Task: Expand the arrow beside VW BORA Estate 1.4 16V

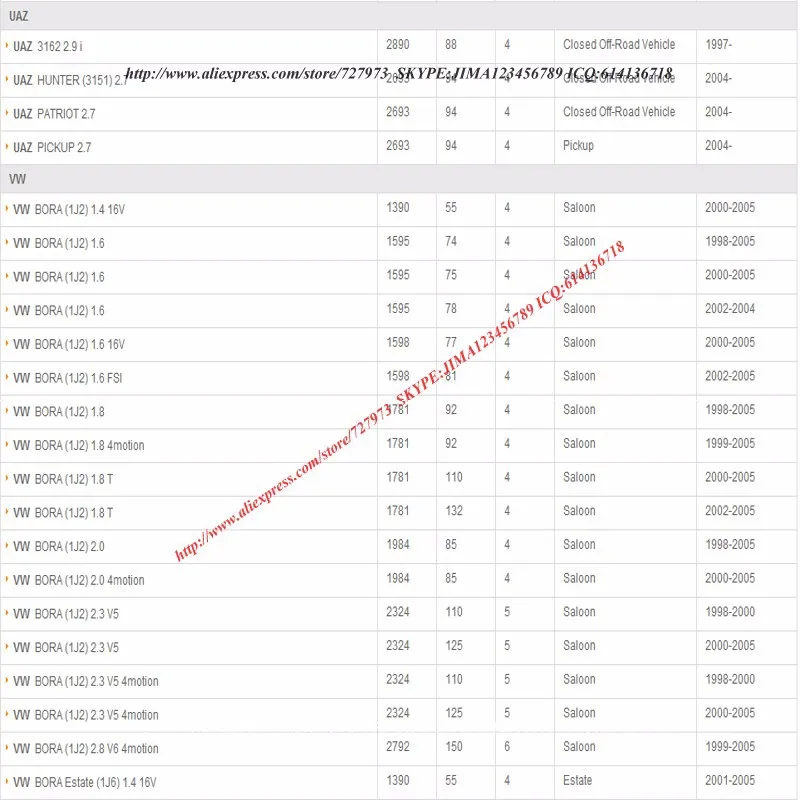Action: tap(7, 781)
